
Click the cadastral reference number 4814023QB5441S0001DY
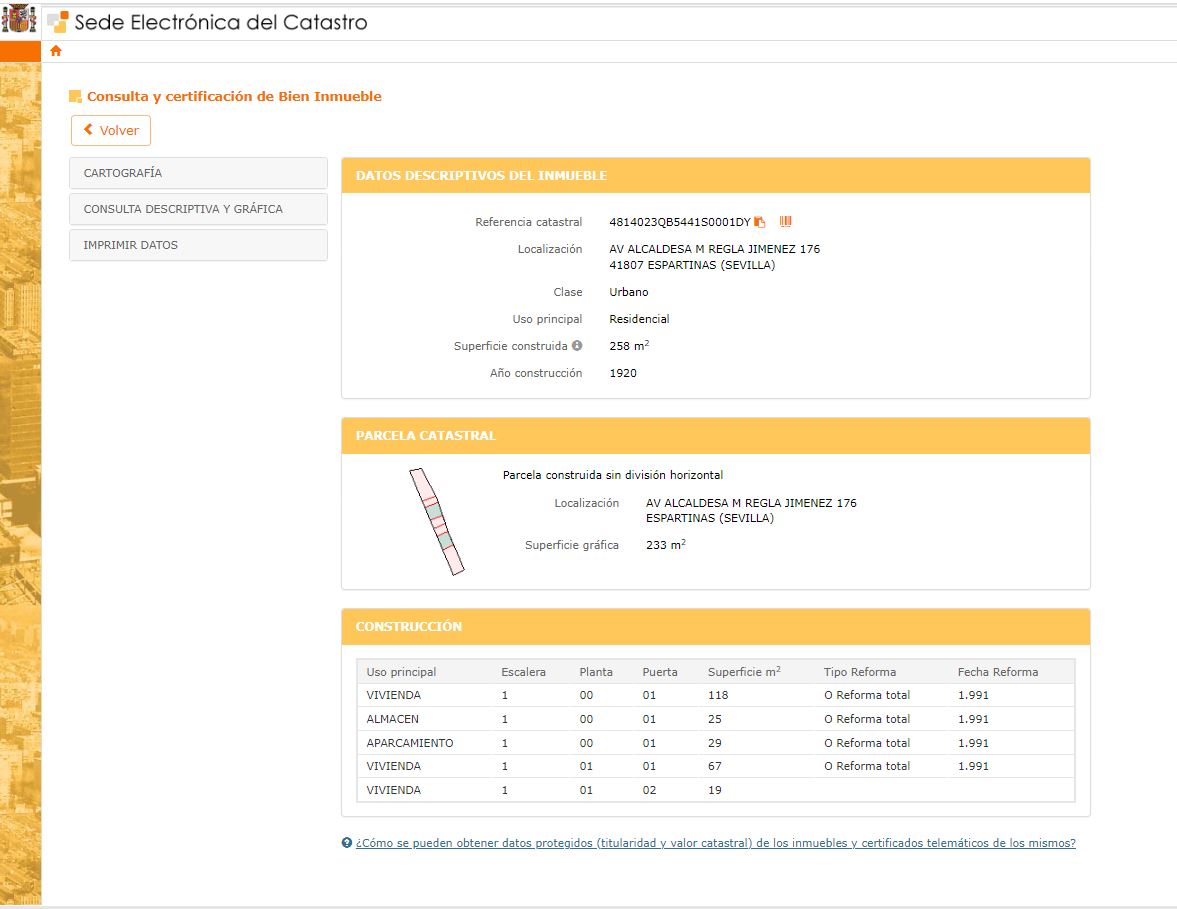(679, 222)
